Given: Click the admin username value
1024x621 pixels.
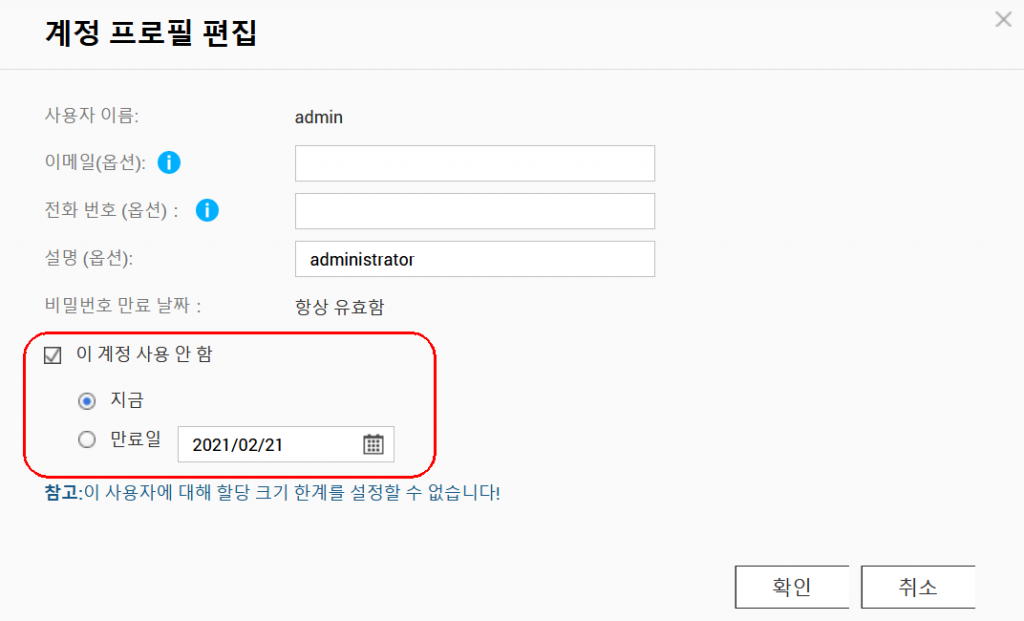Looking at the screenshot, I should tap(319, 117).
